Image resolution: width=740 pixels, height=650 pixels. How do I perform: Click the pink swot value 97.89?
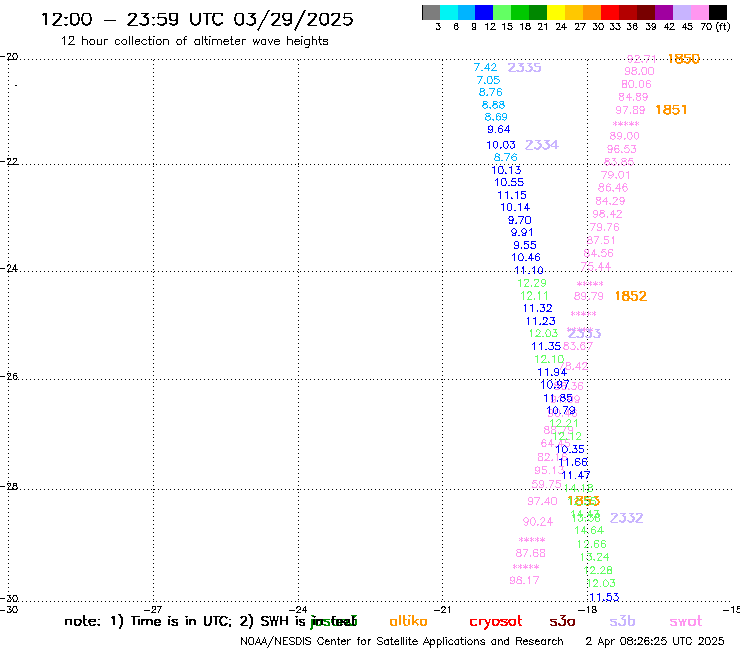[x=630, y=110]
